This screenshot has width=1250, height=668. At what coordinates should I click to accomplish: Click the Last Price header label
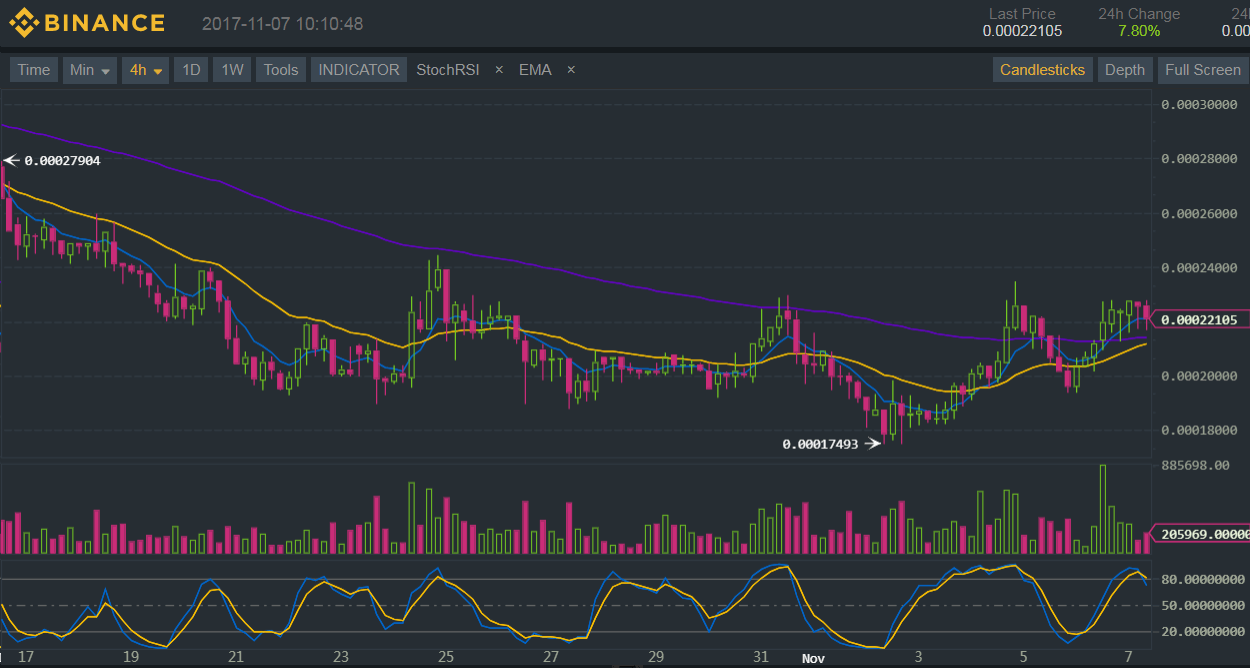[1022, 14]
